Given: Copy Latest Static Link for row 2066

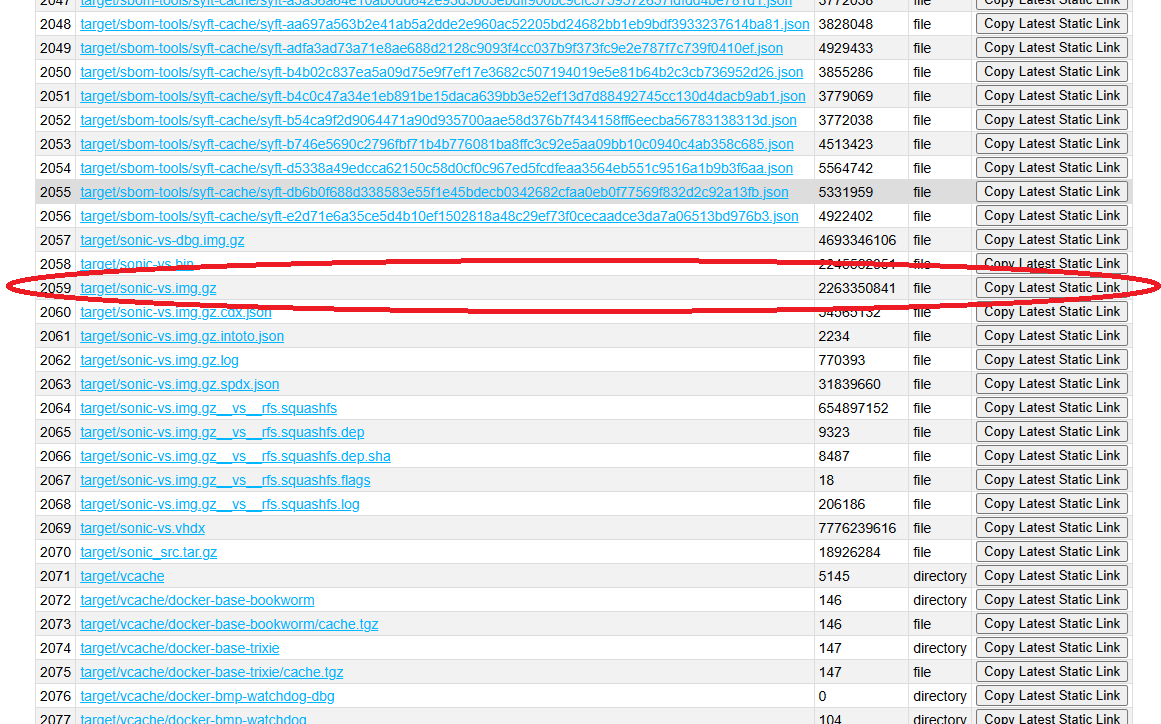Looking at the screenshot, I should (x=1051, y=455).
